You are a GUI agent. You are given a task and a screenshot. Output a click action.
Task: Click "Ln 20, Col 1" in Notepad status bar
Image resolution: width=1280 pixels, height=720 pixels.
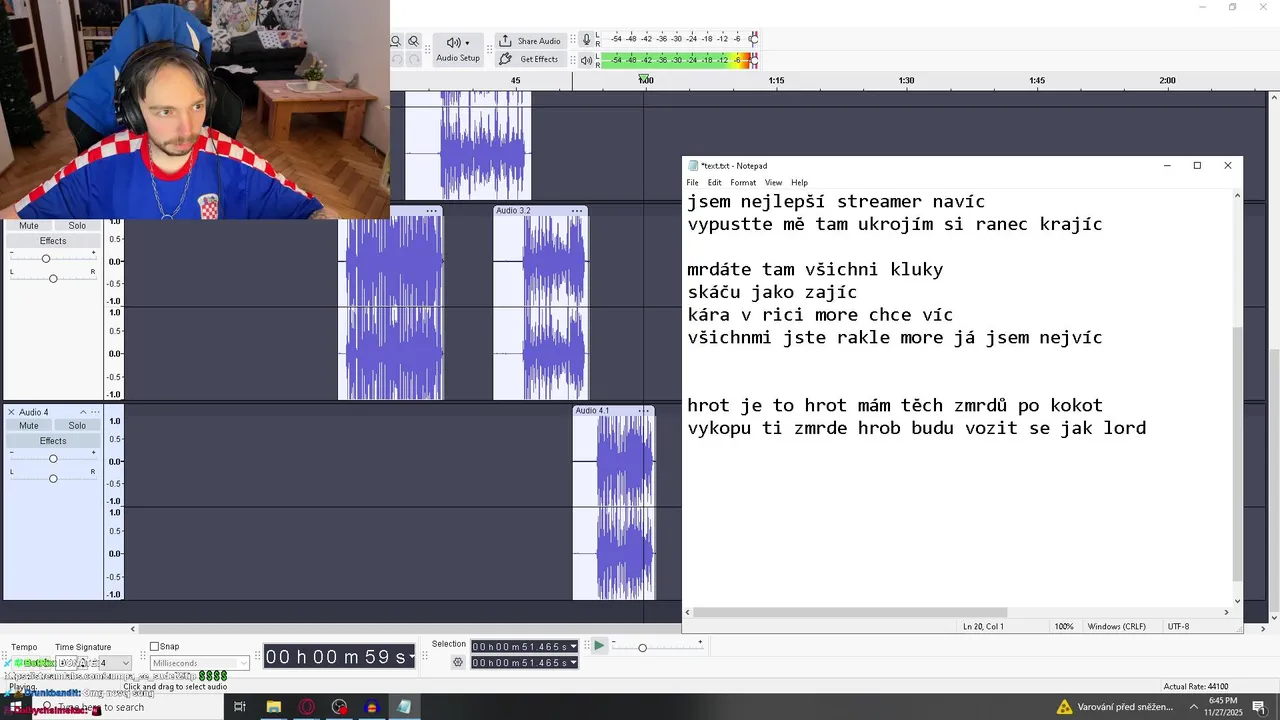coord(983,627)
